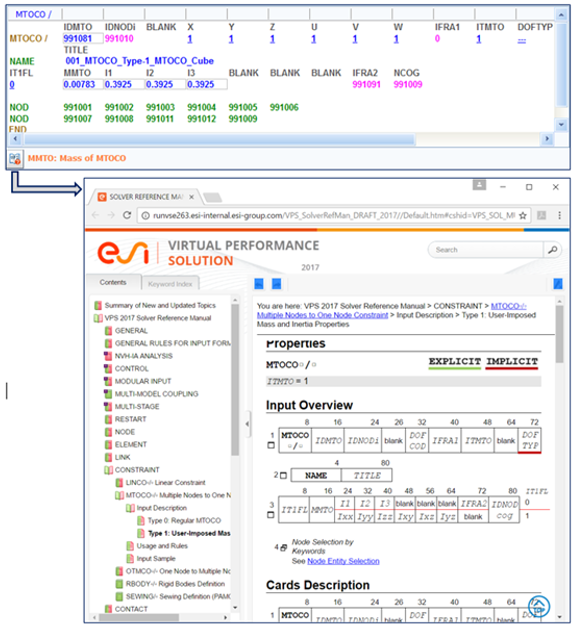Open the help icon beside MMTO description
This screenshot has width=573, height=626.
pyautogui.click(x=15, y=158)
